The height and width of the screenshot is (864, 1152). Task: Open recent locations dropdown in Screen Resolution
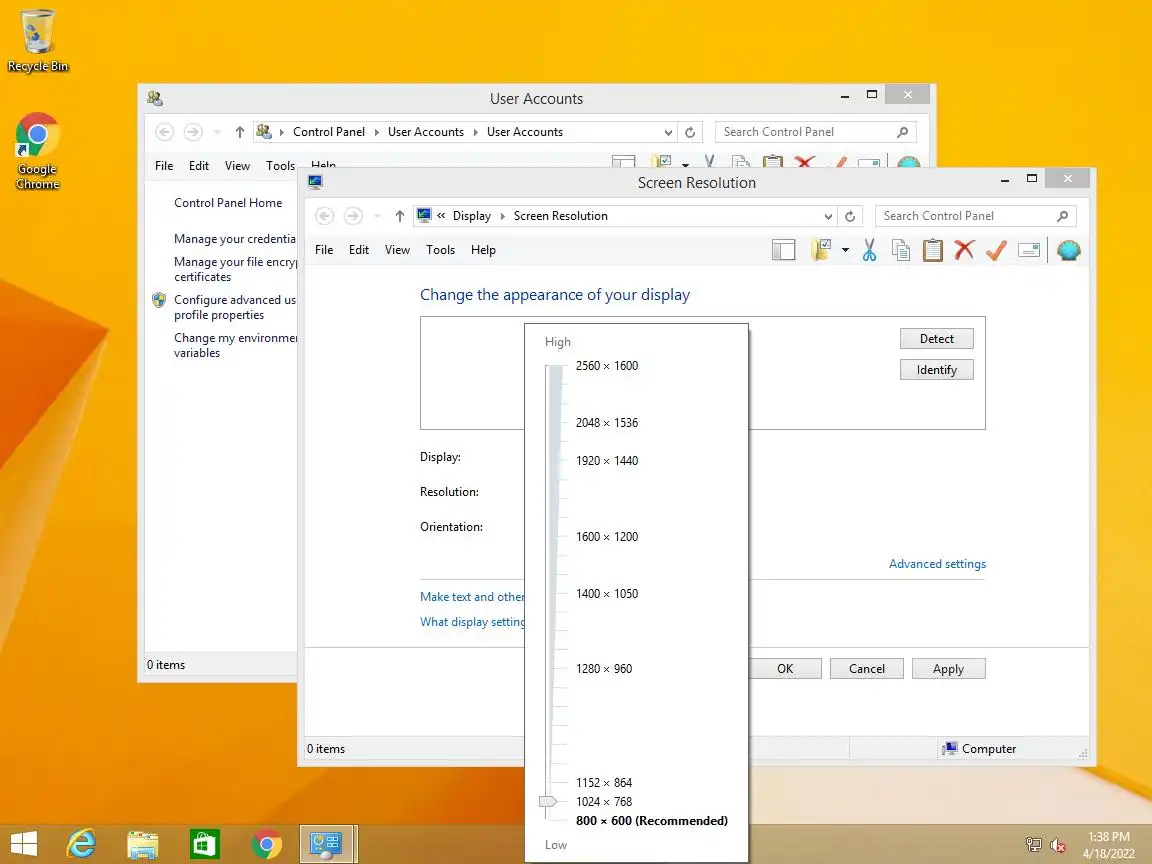(377, 216)
